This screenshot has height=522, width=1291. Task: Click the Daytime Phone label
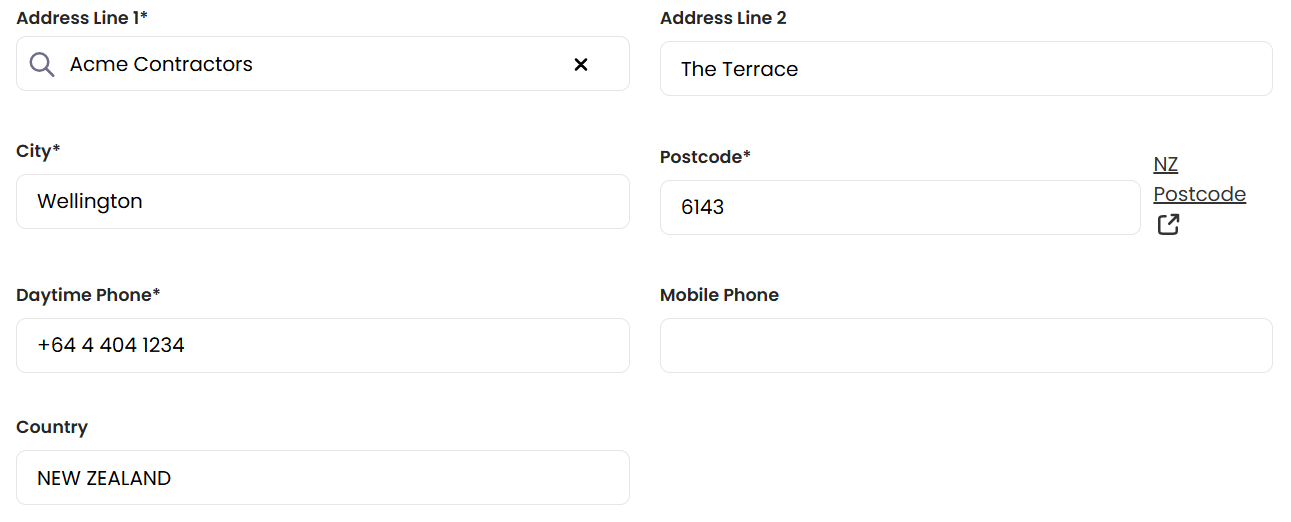88,295
